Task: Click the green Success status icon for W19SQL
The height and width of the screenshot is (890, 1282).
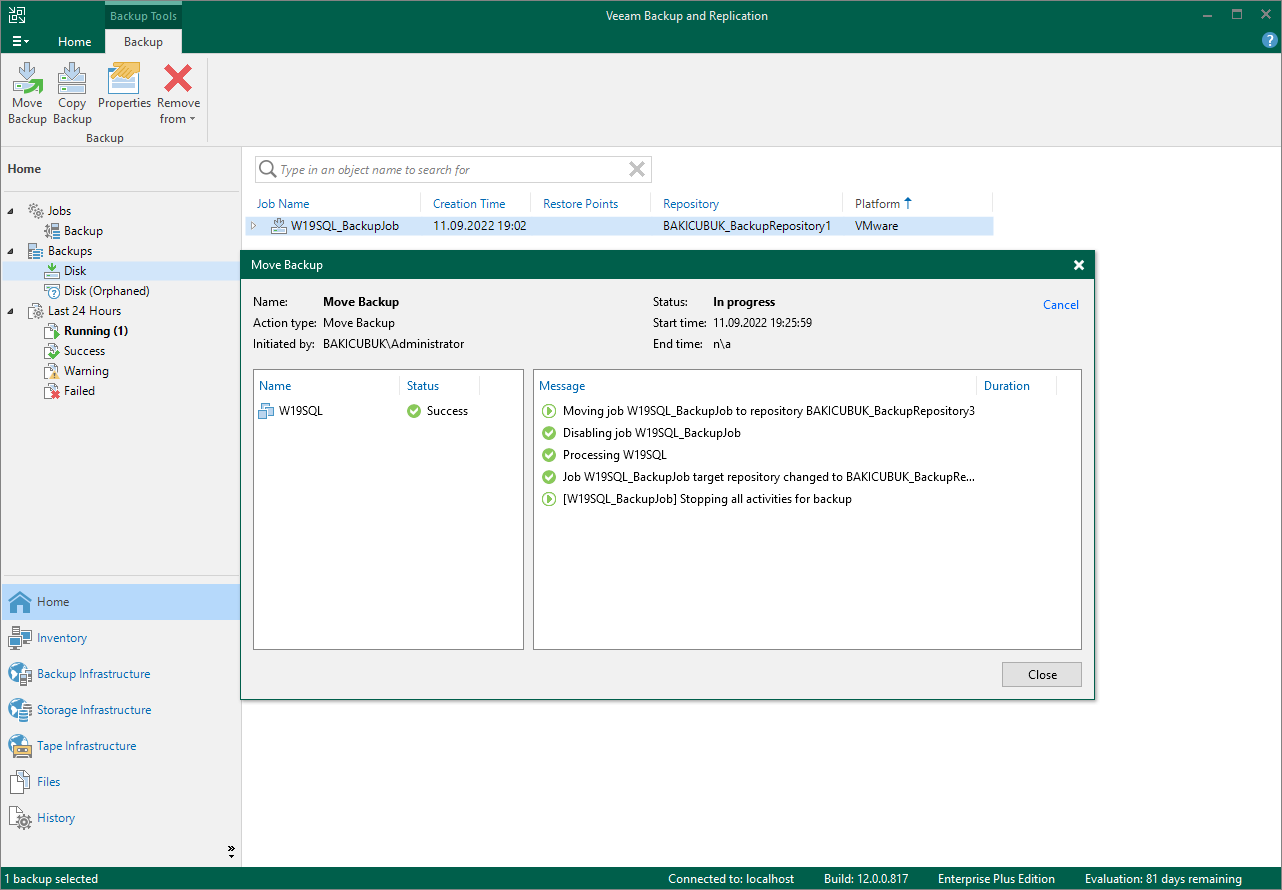Action: [x=414, y=411]
